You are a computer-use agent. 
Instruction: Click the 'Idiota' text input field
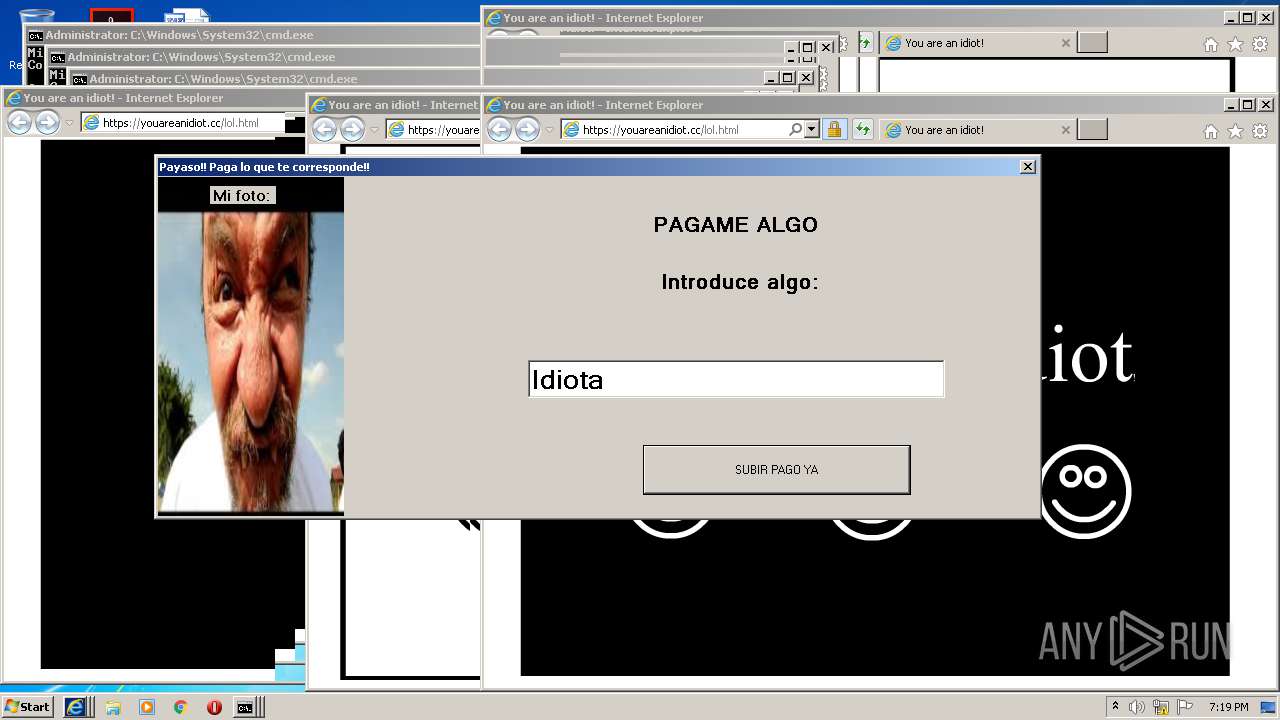coord(736,379)
